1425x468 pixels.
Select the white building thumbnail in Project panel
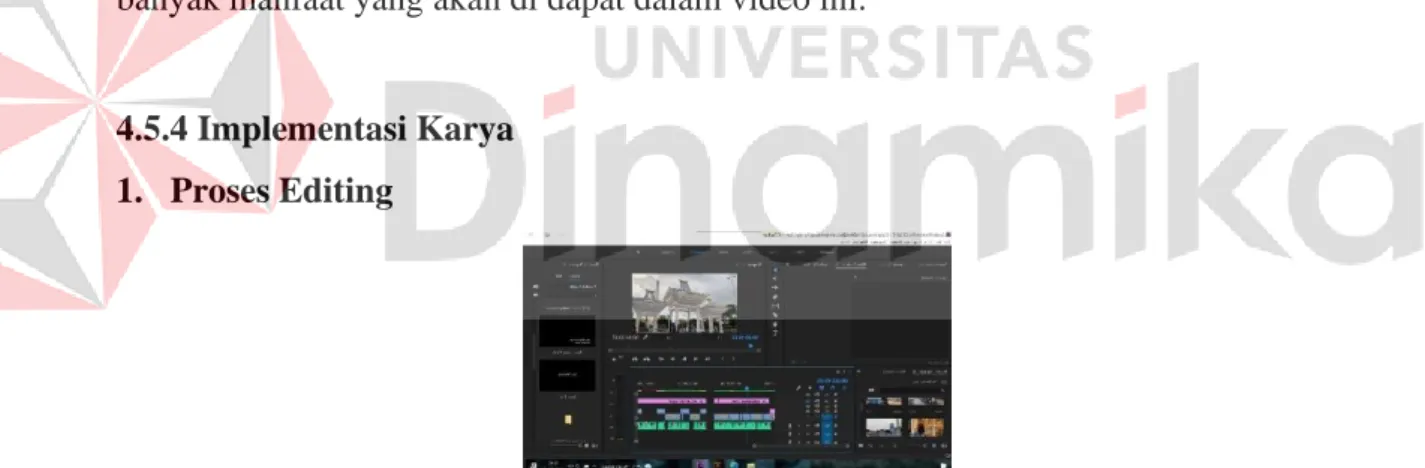coord(884,427)
